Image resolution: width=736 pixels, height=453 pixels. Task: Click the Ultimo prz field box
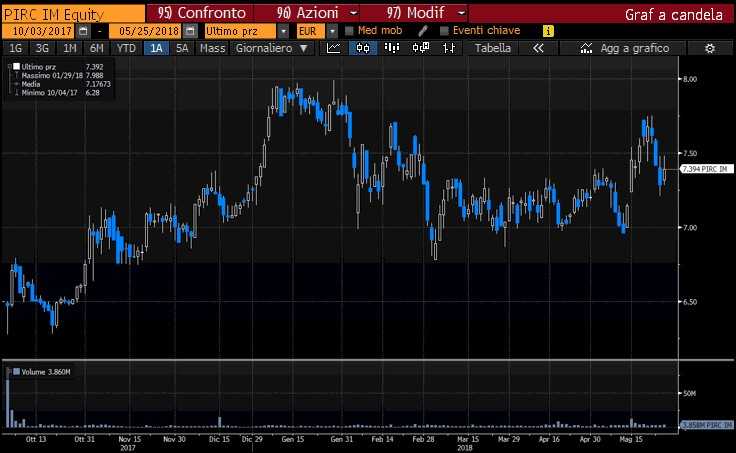point(240,31)
